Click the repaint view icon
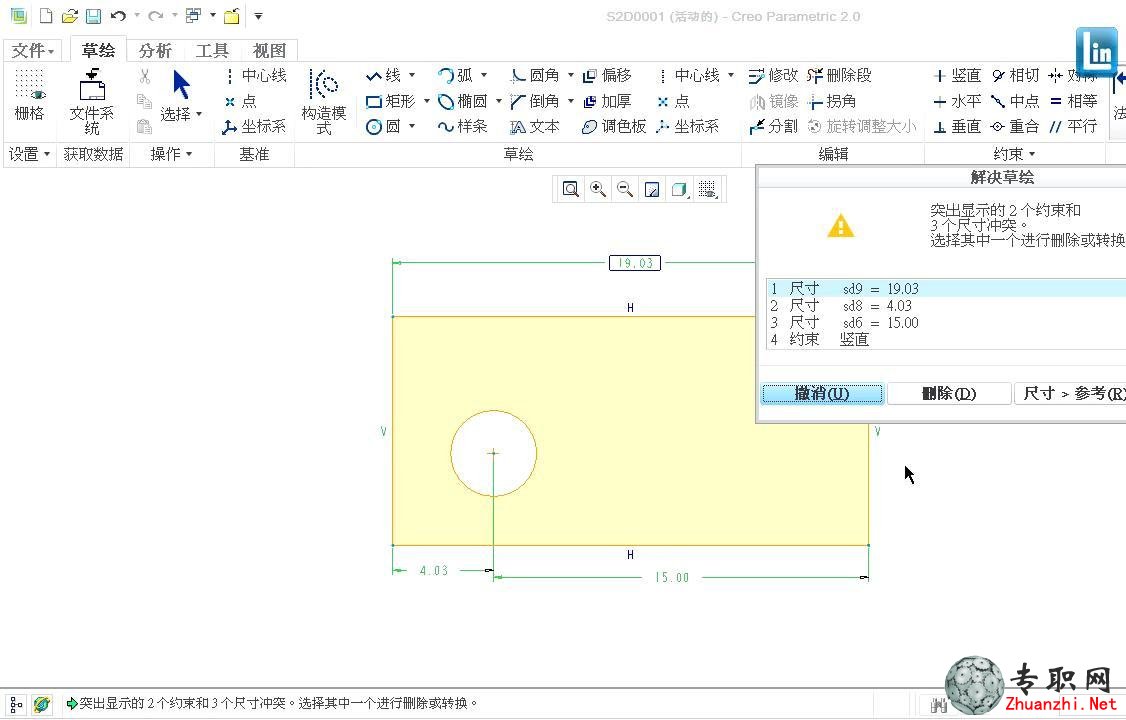Viewport: 1126px width, 720px height. pyautogui.click(x=652, y=190)
